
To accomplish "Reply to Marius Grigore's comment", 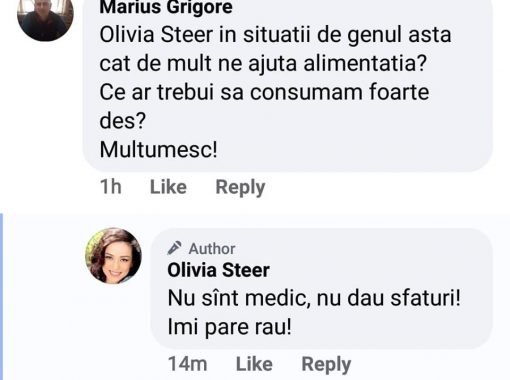I will click(240, 187).
